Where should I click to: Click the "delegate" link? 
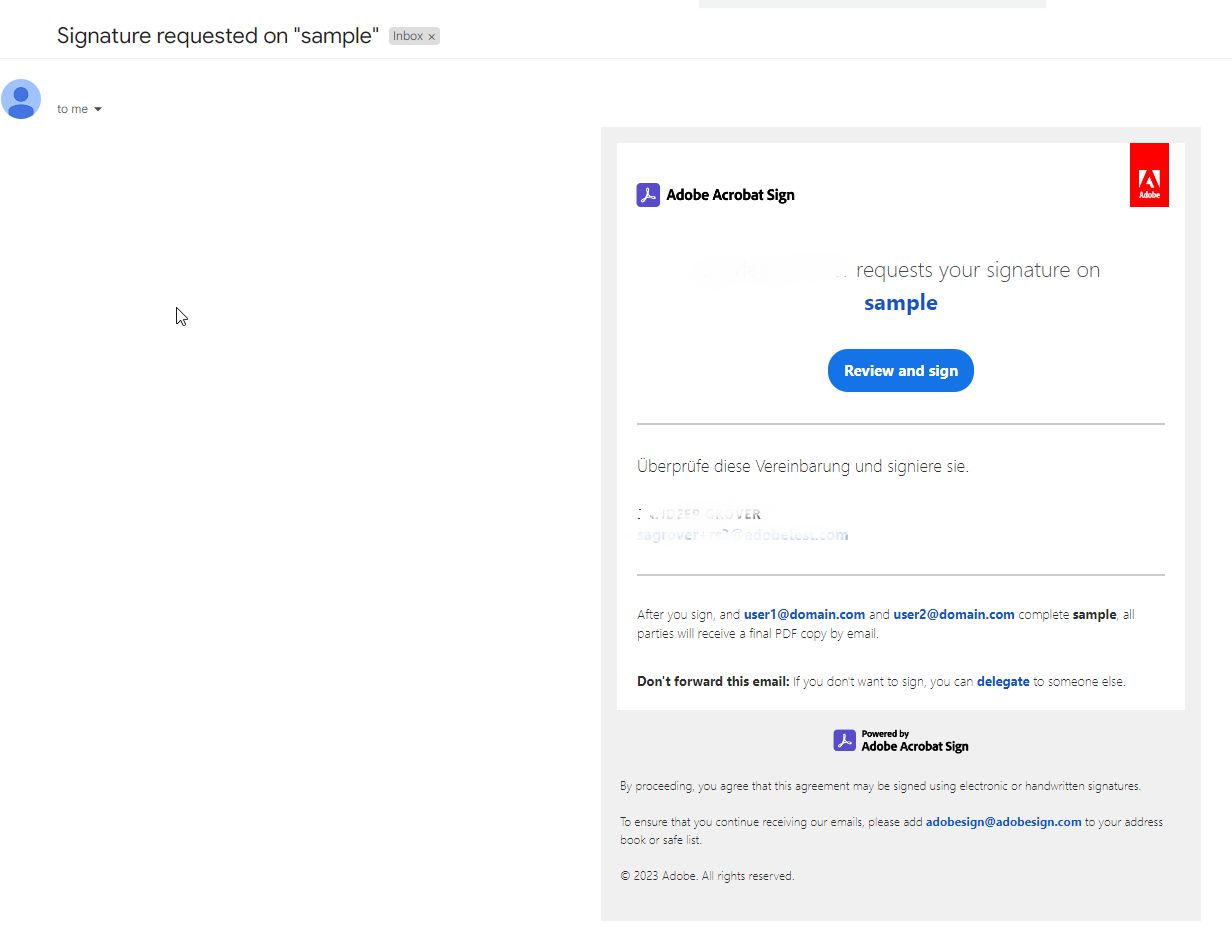pyautogui.click(x=1002, y=682)
